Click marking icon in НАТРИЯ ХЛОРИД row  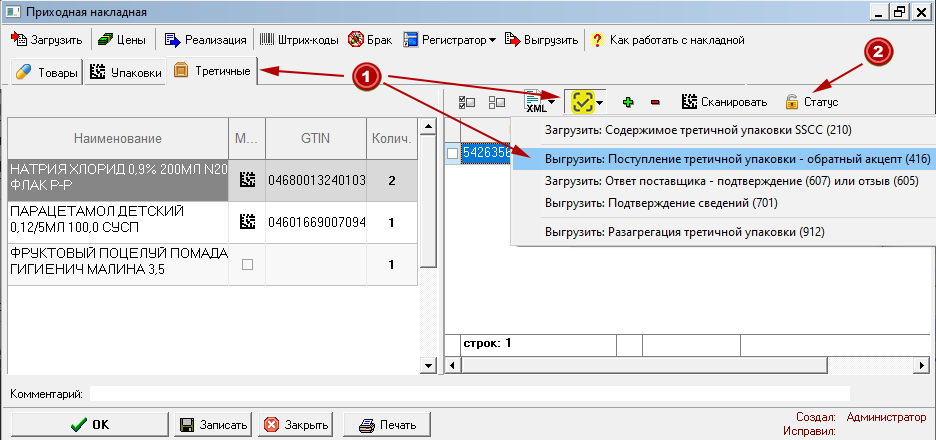(x=247, y=180)
